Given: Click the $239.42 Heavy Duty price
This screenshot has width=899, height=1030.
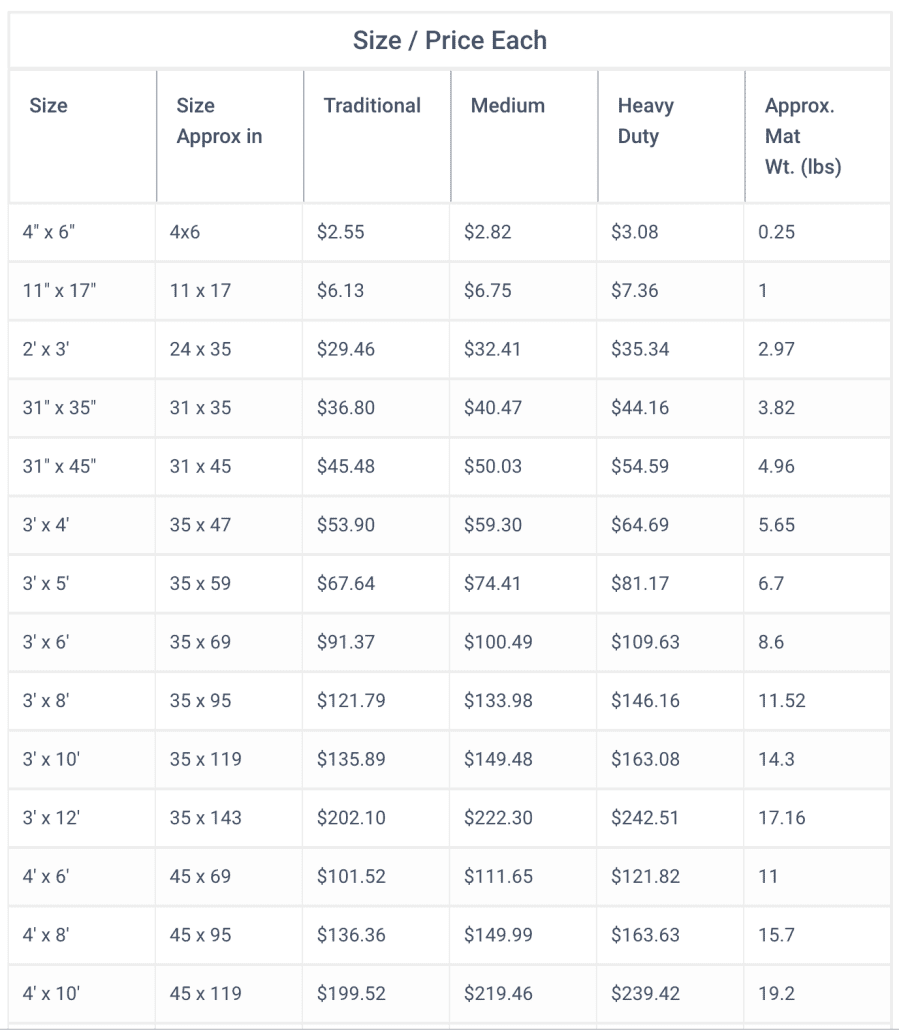Looking at the screenshot, I should pos(645,993).
